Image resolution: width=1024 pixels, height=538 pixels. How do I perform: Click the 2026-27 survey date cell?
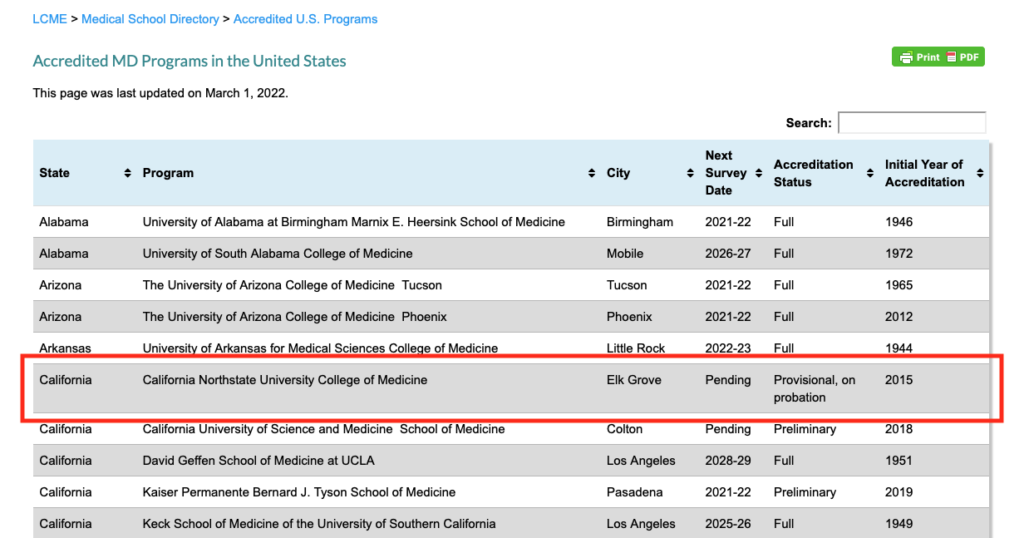728,253
